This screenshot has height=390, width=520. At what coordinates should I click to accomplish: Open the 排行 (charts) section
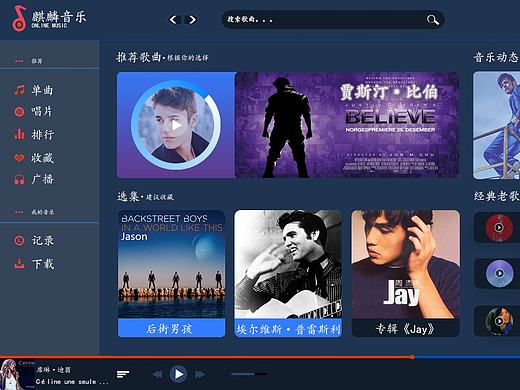tap(42, 135)
